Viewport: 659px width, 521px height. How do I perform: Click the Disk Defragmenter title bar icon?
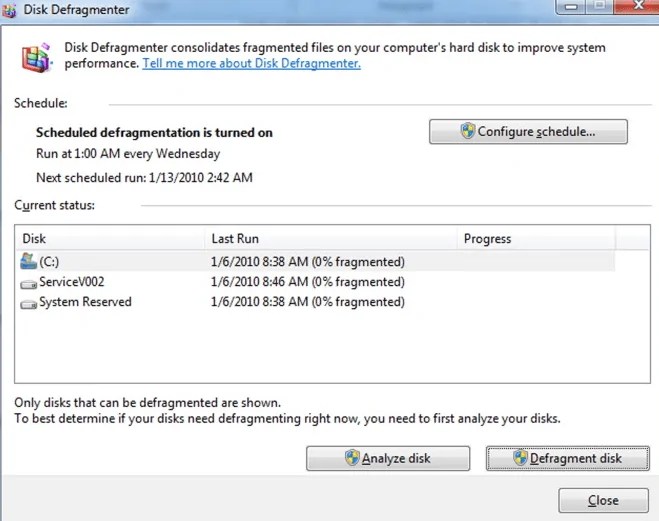click(8, 10)
